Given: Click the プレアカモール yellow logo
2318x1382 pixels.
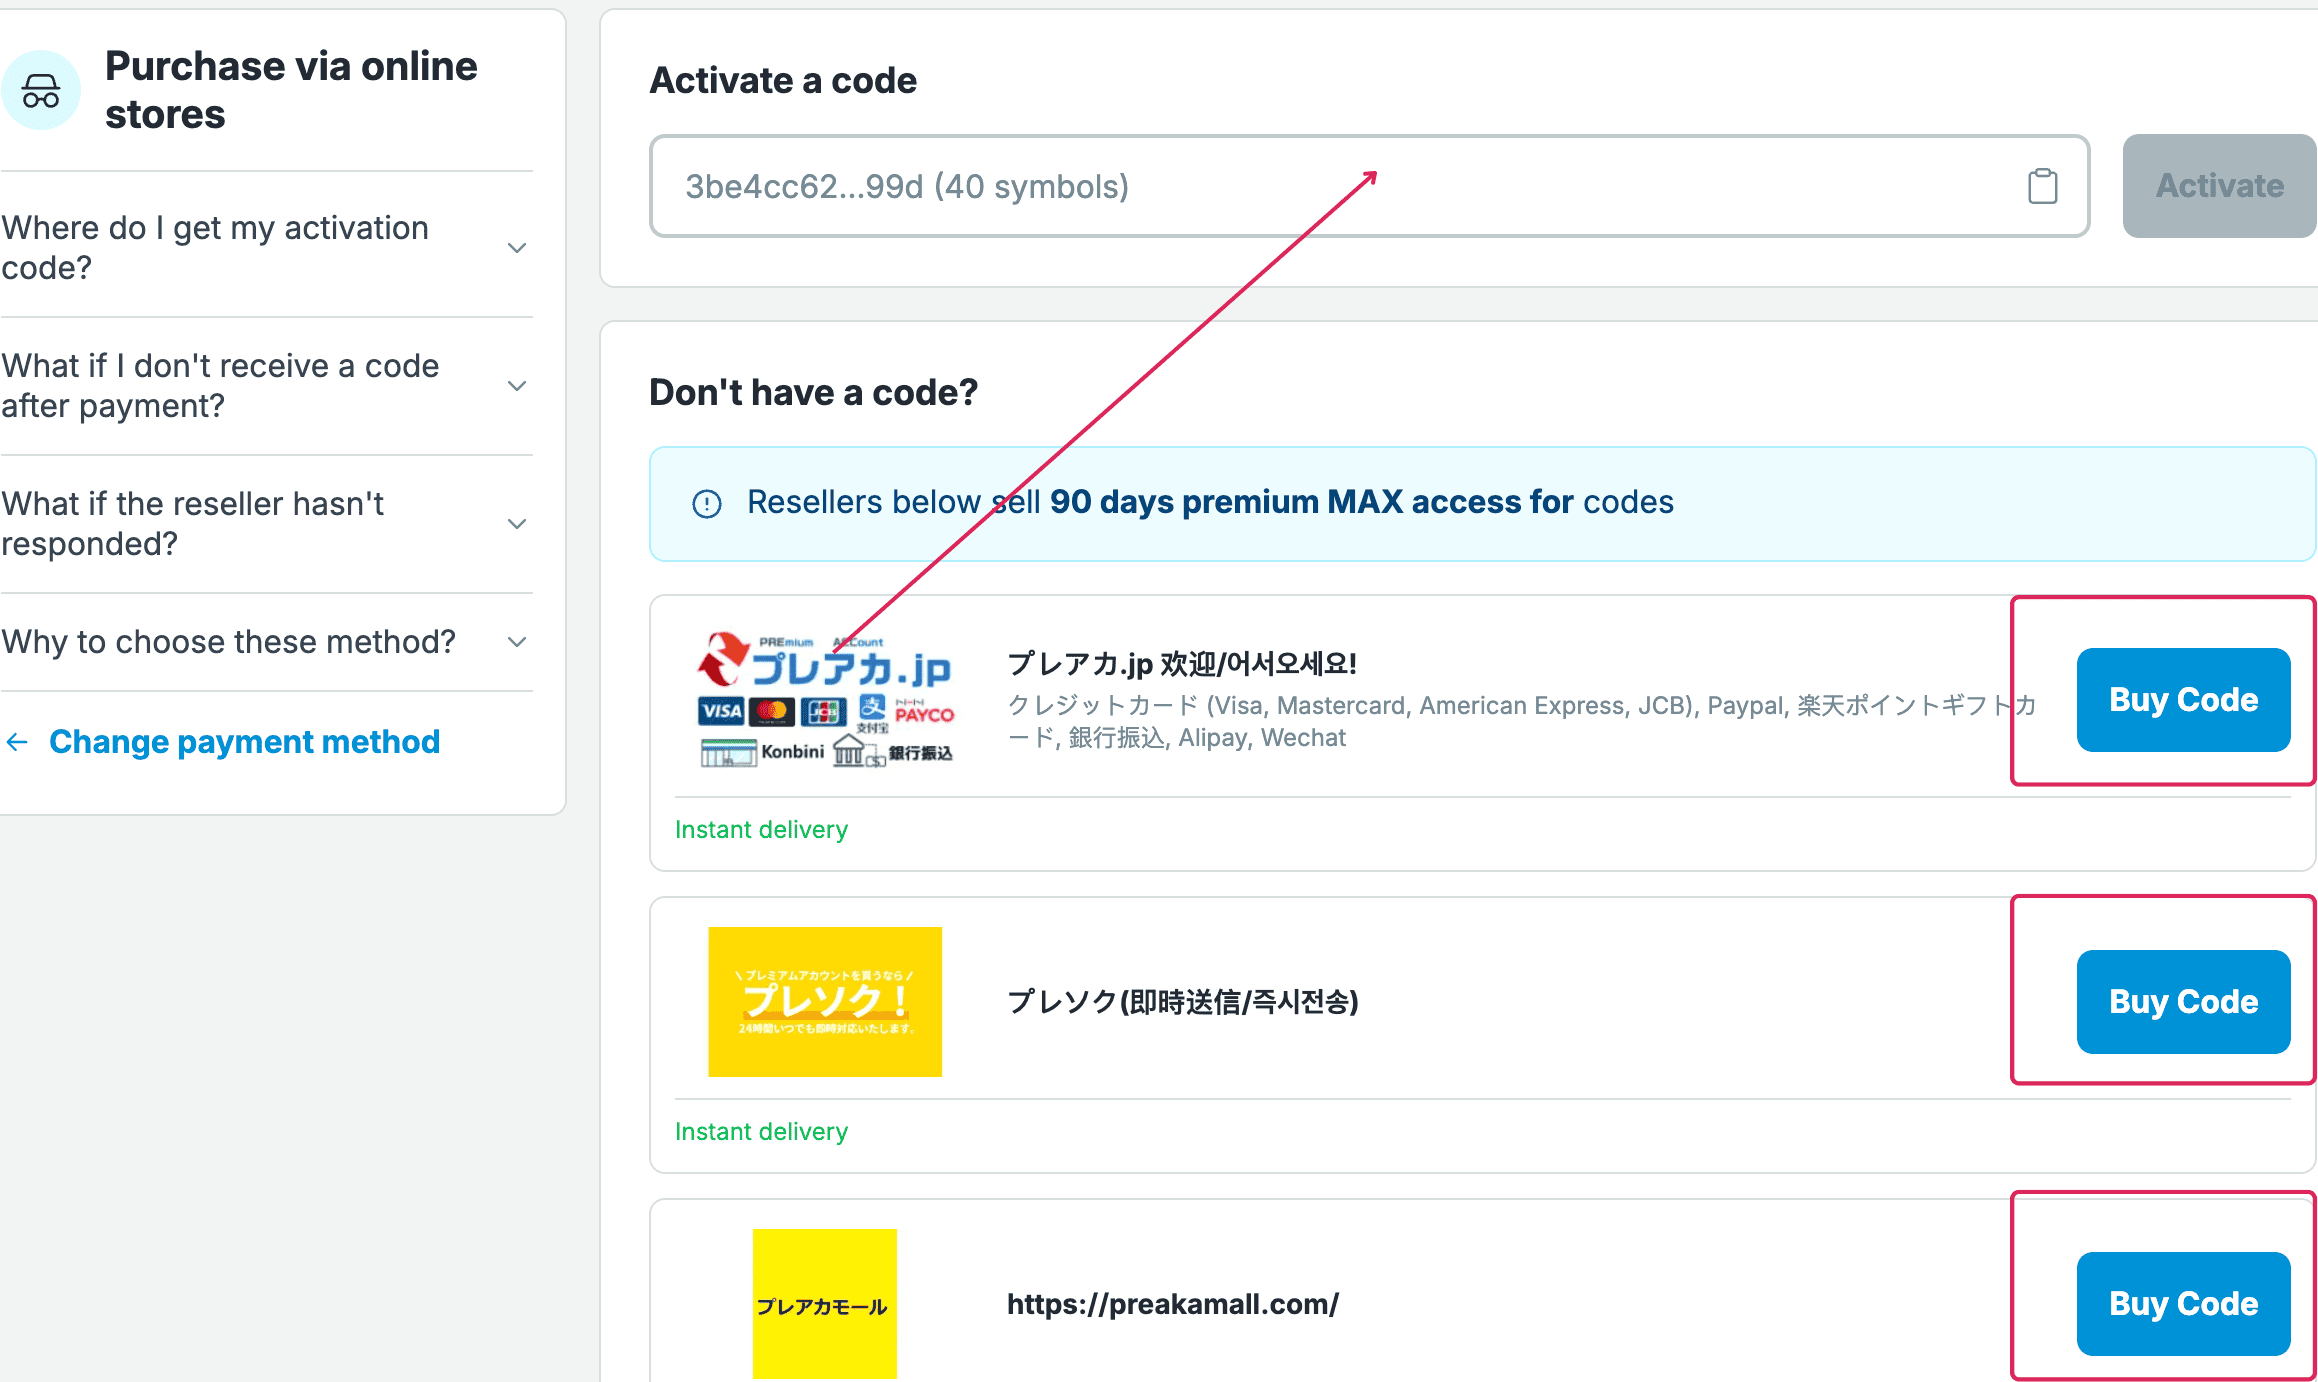Looking at the screenshot, I should coord(824,1304).
